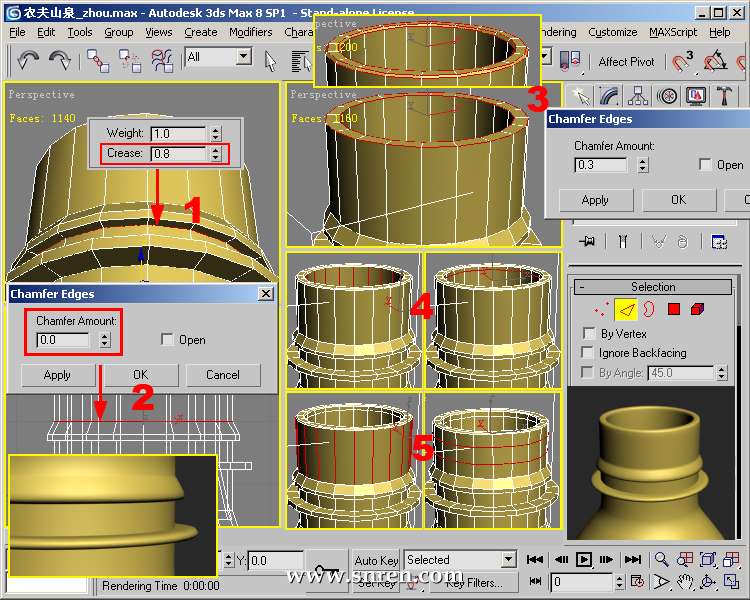The height and width of the screenshot is (600, 750).
Task: Open Configure Modifier Sets icon
Action: tap(719, 242)
